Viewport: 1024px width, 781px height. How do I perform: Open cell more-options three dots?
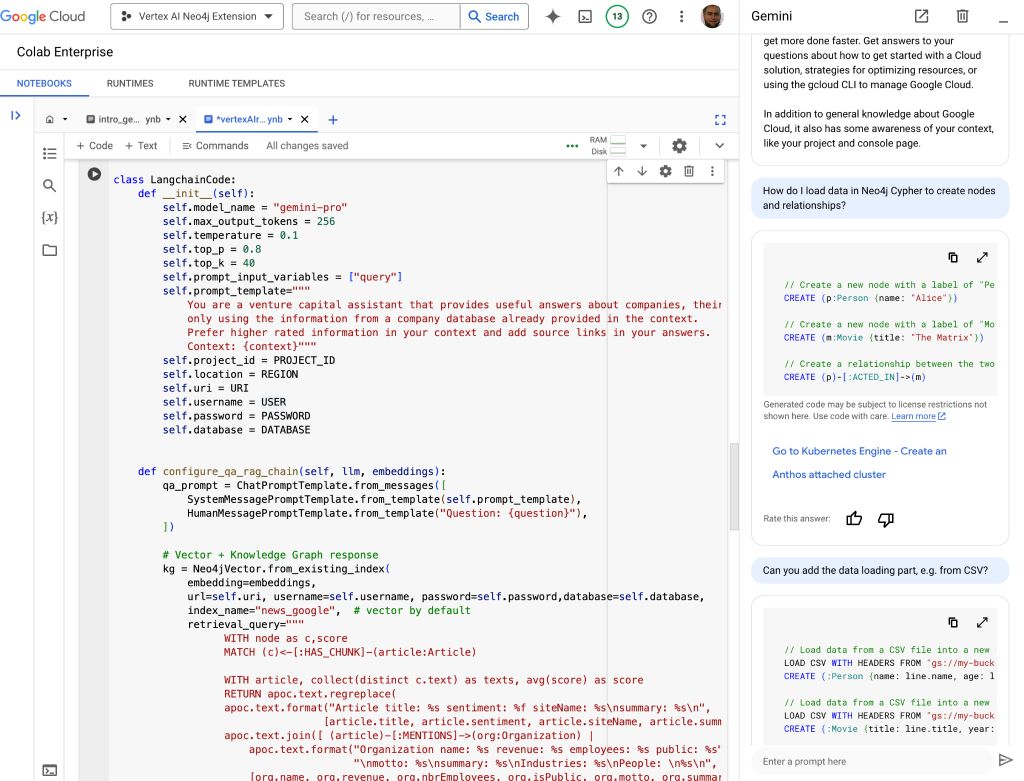coord(712,171)
